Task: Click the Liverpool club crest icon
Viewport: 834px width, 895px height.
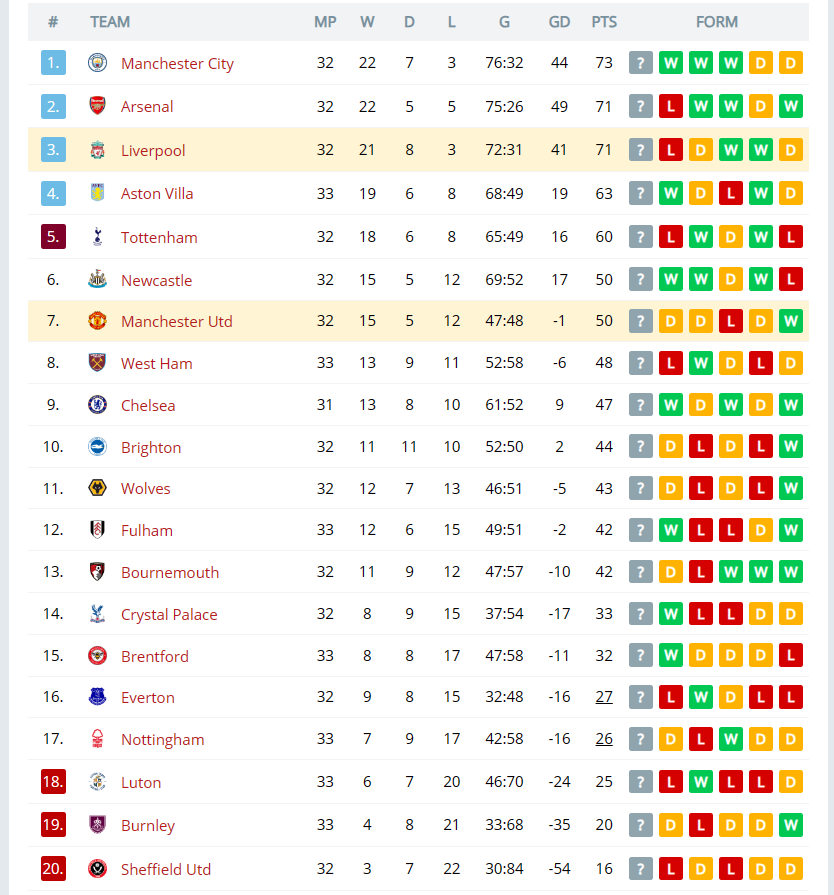Action: [98, 150]
